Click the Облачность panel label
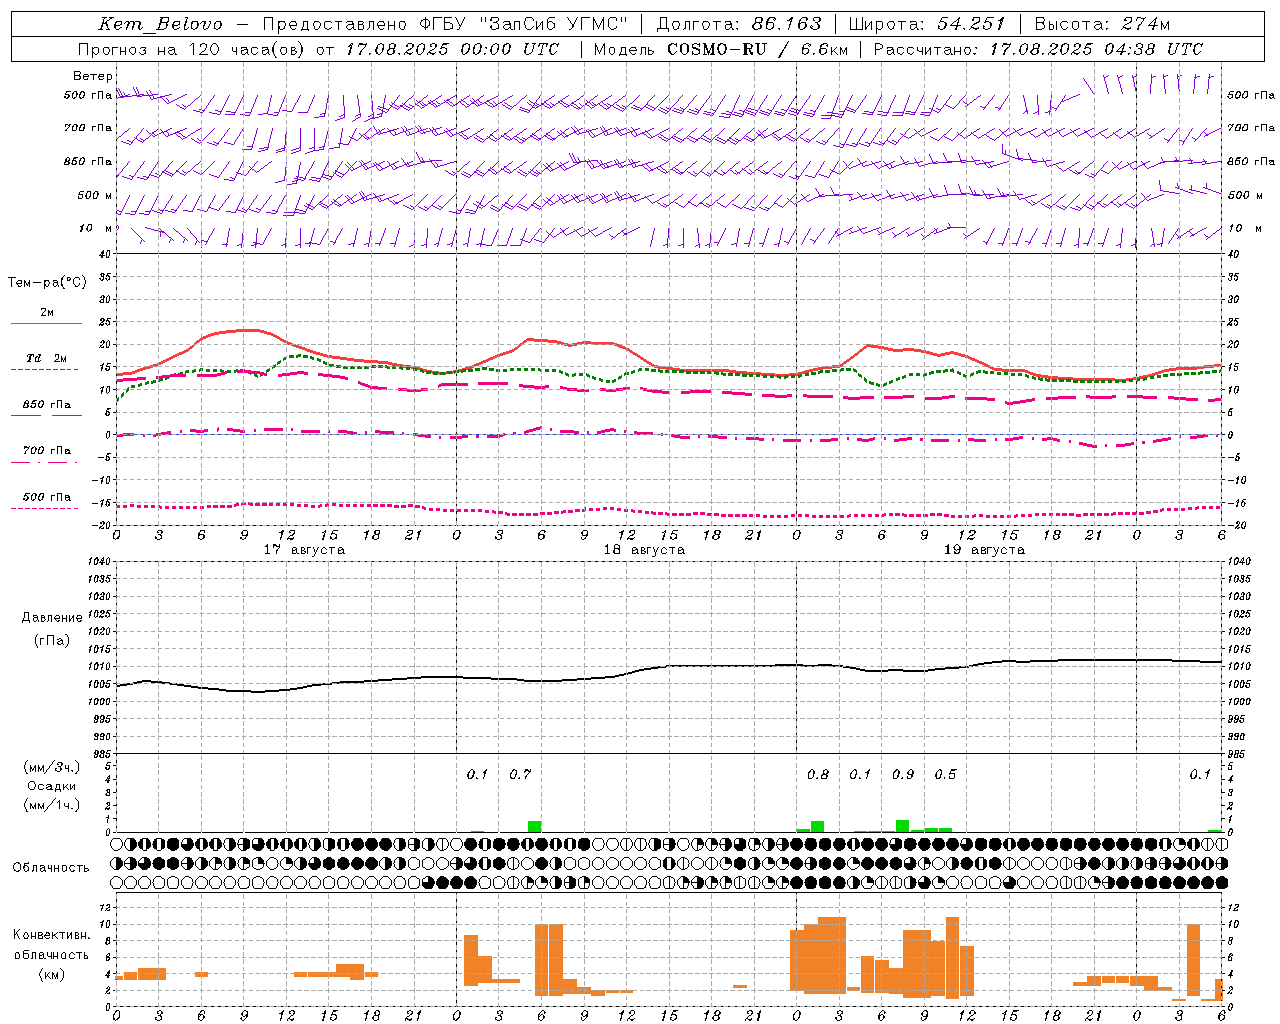This screenshot has width=1280, height=1024. [x=51, y=868]
